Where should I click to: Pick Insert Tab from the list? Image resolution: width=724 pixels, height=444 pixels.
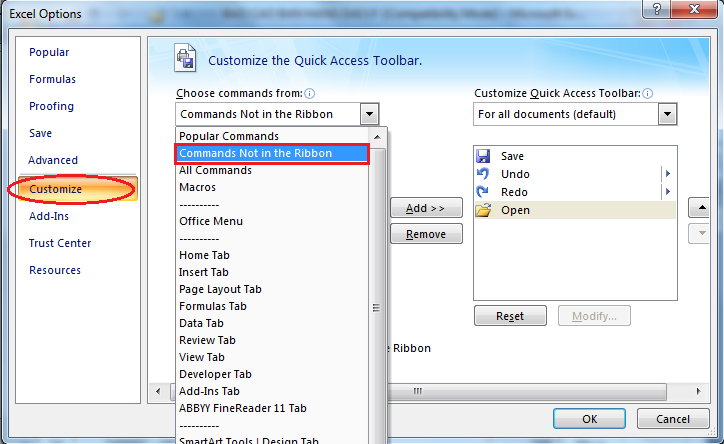click(x=272, y=272)
